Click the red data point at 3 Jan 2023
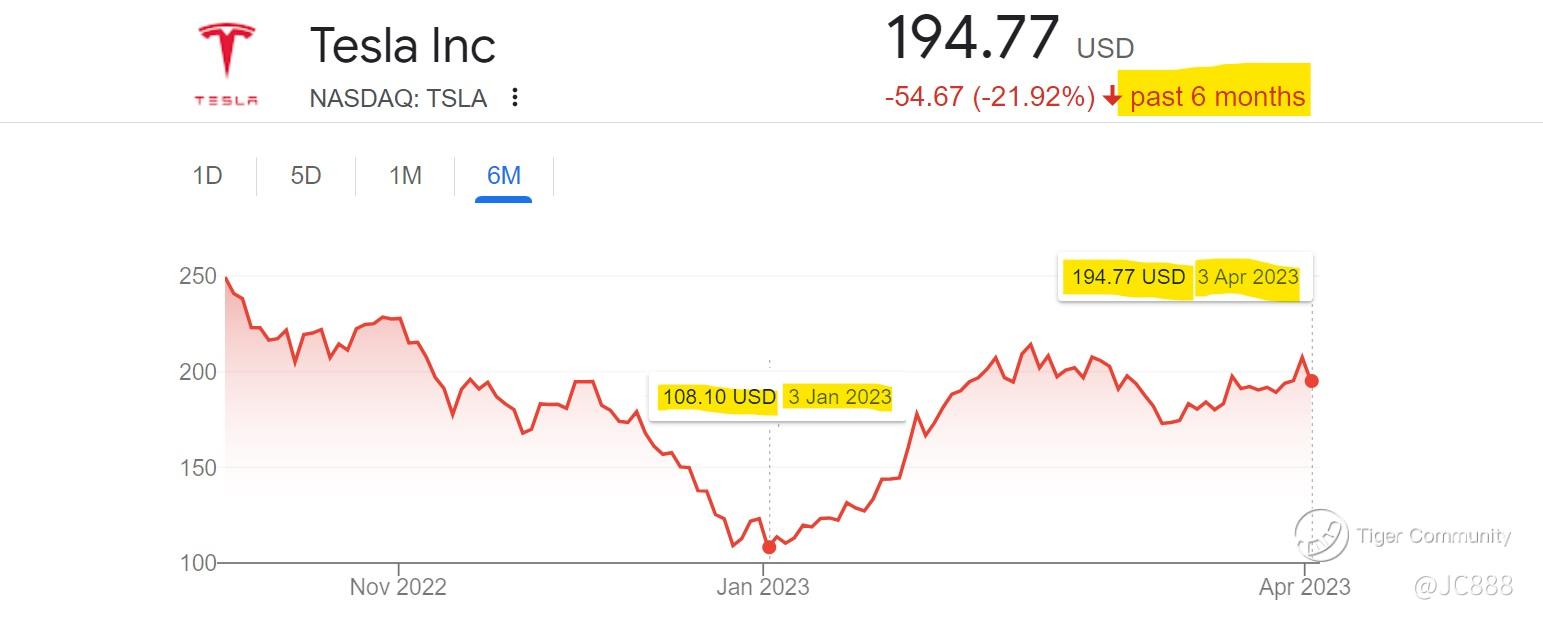1543x620 pixels. coord(769,547)
